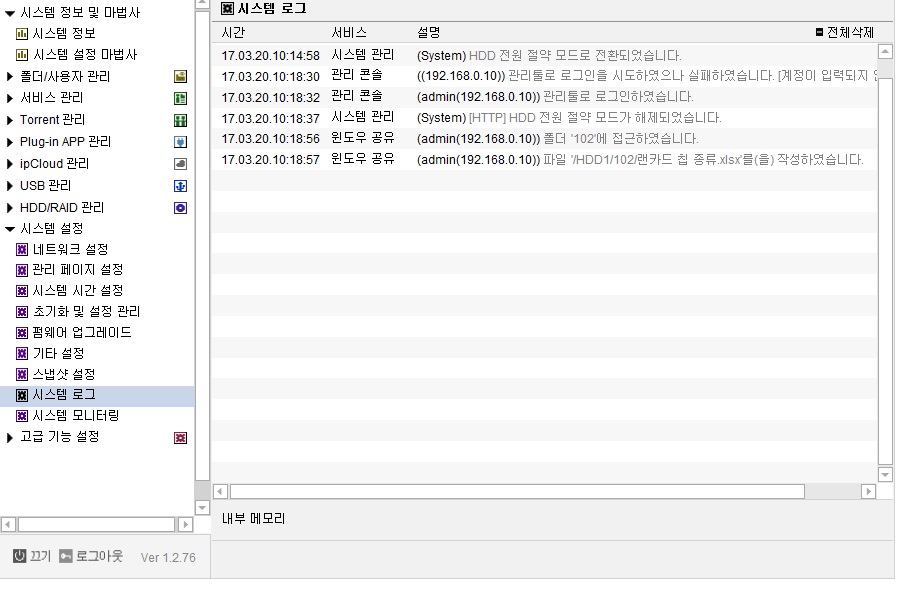
Task: Expand ipCloud 관리 tree node
Action: click(x=9, y=164)
